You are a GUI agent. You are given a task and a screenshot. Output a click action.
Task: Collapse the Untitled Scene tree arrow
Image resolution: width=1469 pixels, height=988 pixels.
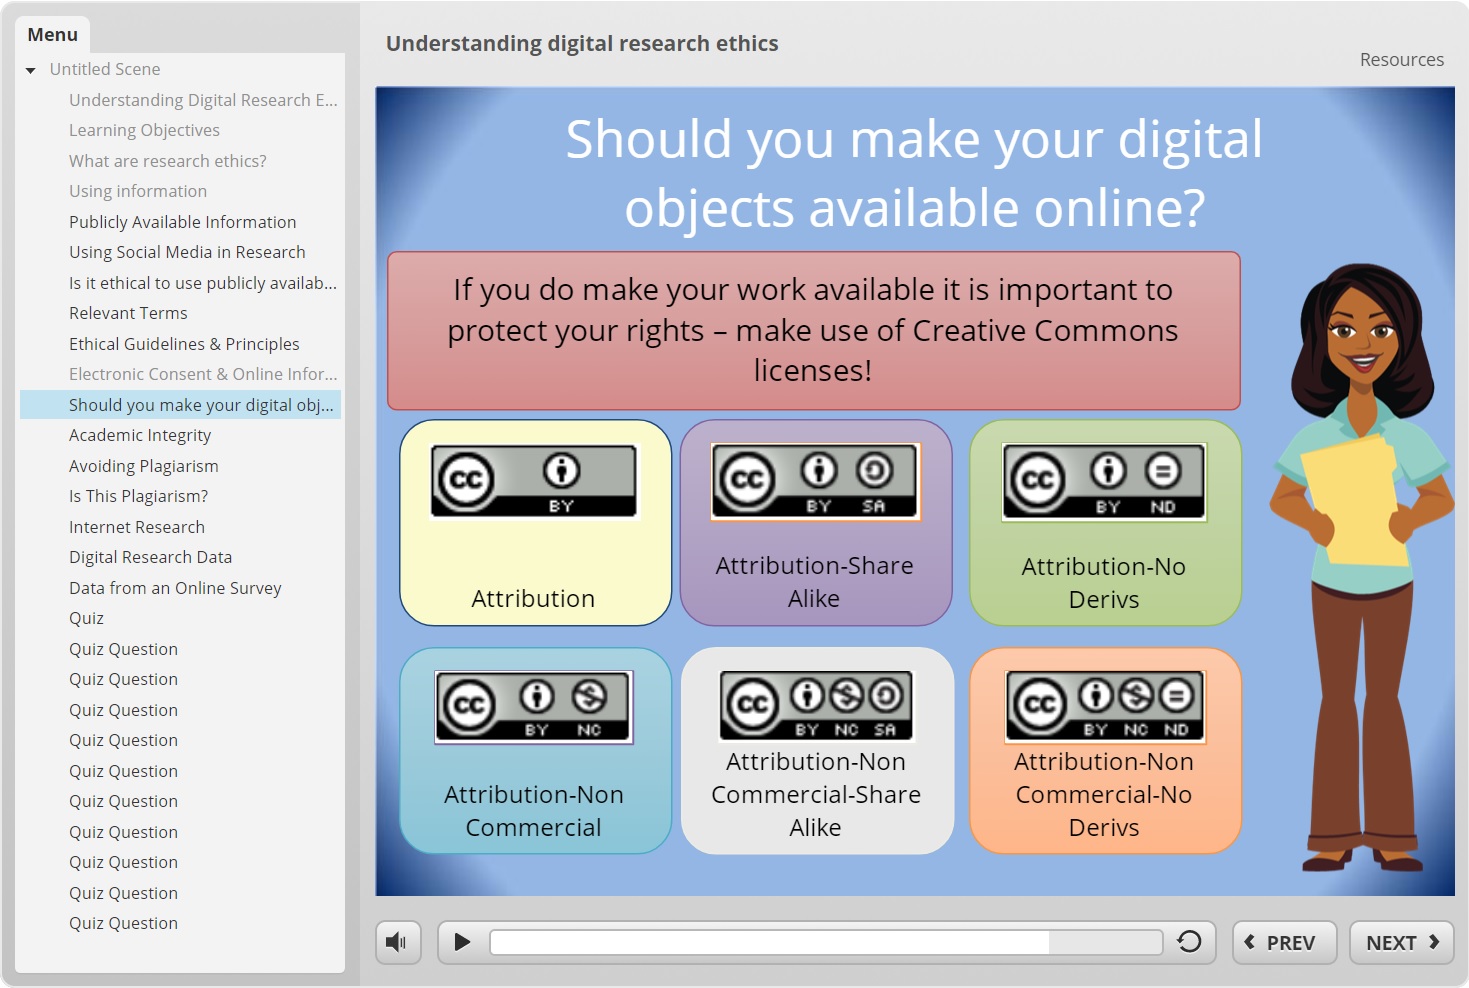pos(31,70)
